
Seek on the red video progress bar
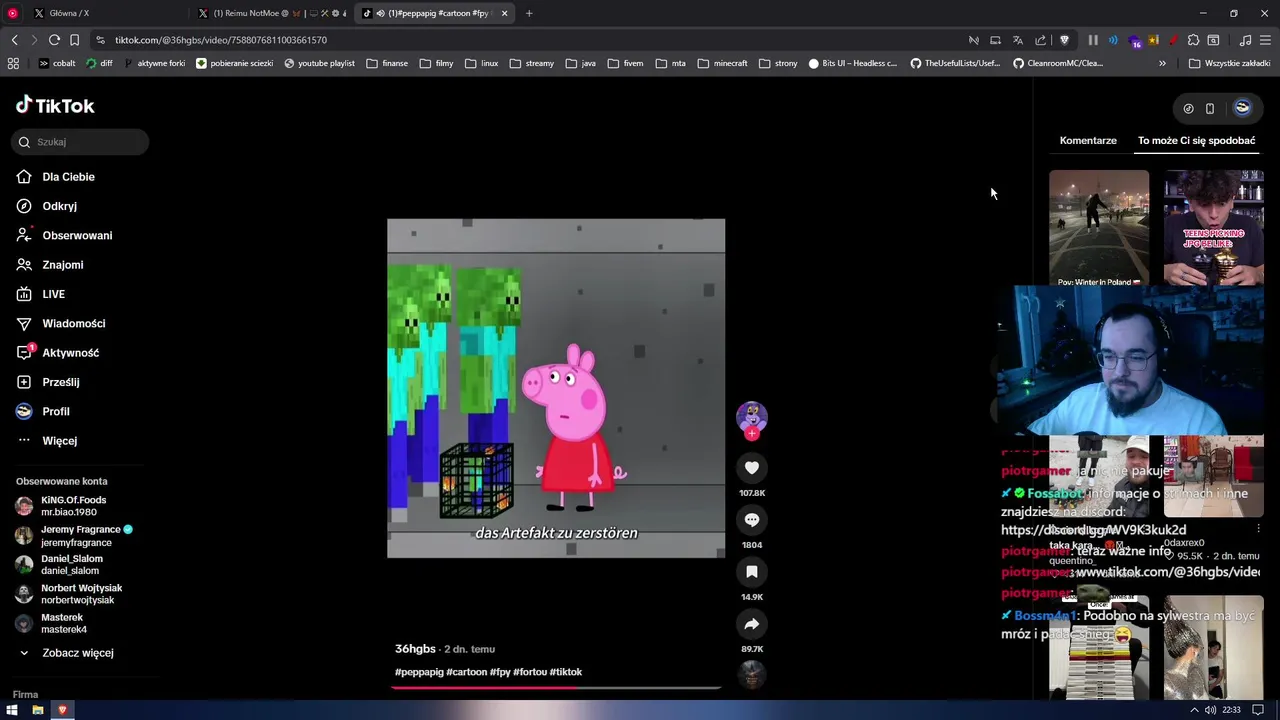pos(556,688)
